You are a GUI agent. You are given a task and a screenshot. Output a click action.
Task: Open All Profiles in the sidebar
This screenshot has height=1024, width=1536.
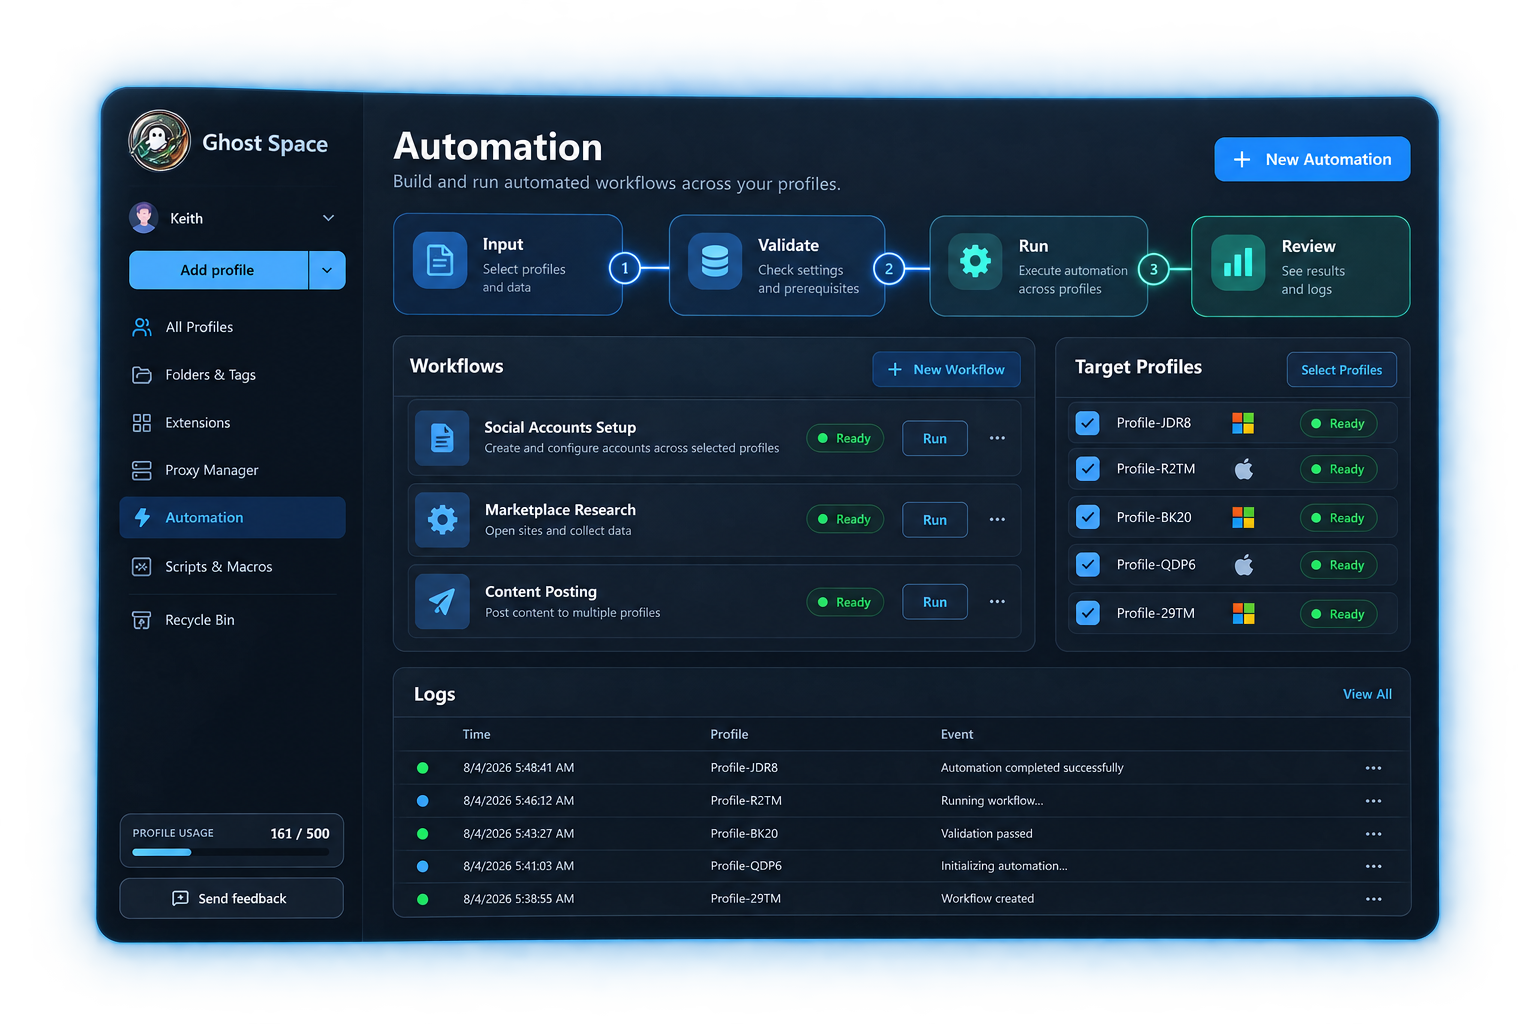[232, 327]
